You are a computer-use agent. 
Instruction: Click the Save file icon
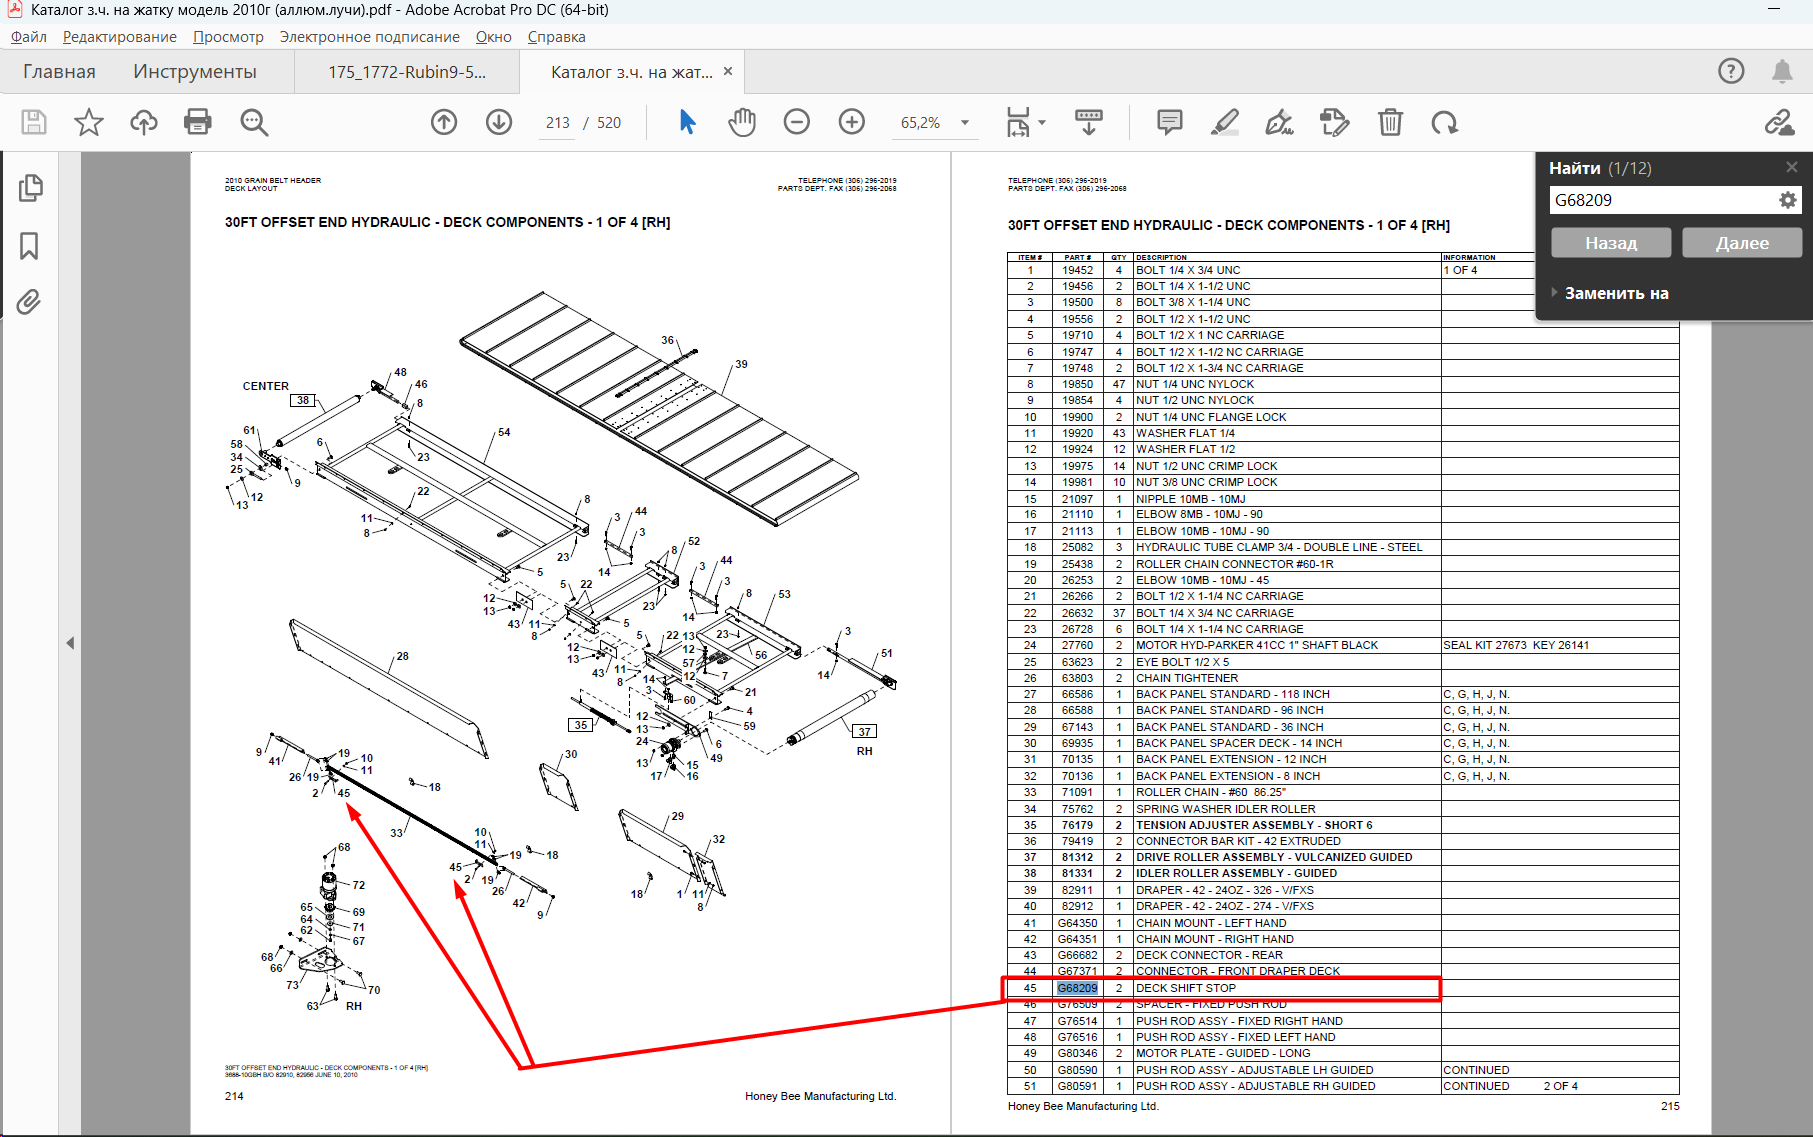[x=34, y=122]
